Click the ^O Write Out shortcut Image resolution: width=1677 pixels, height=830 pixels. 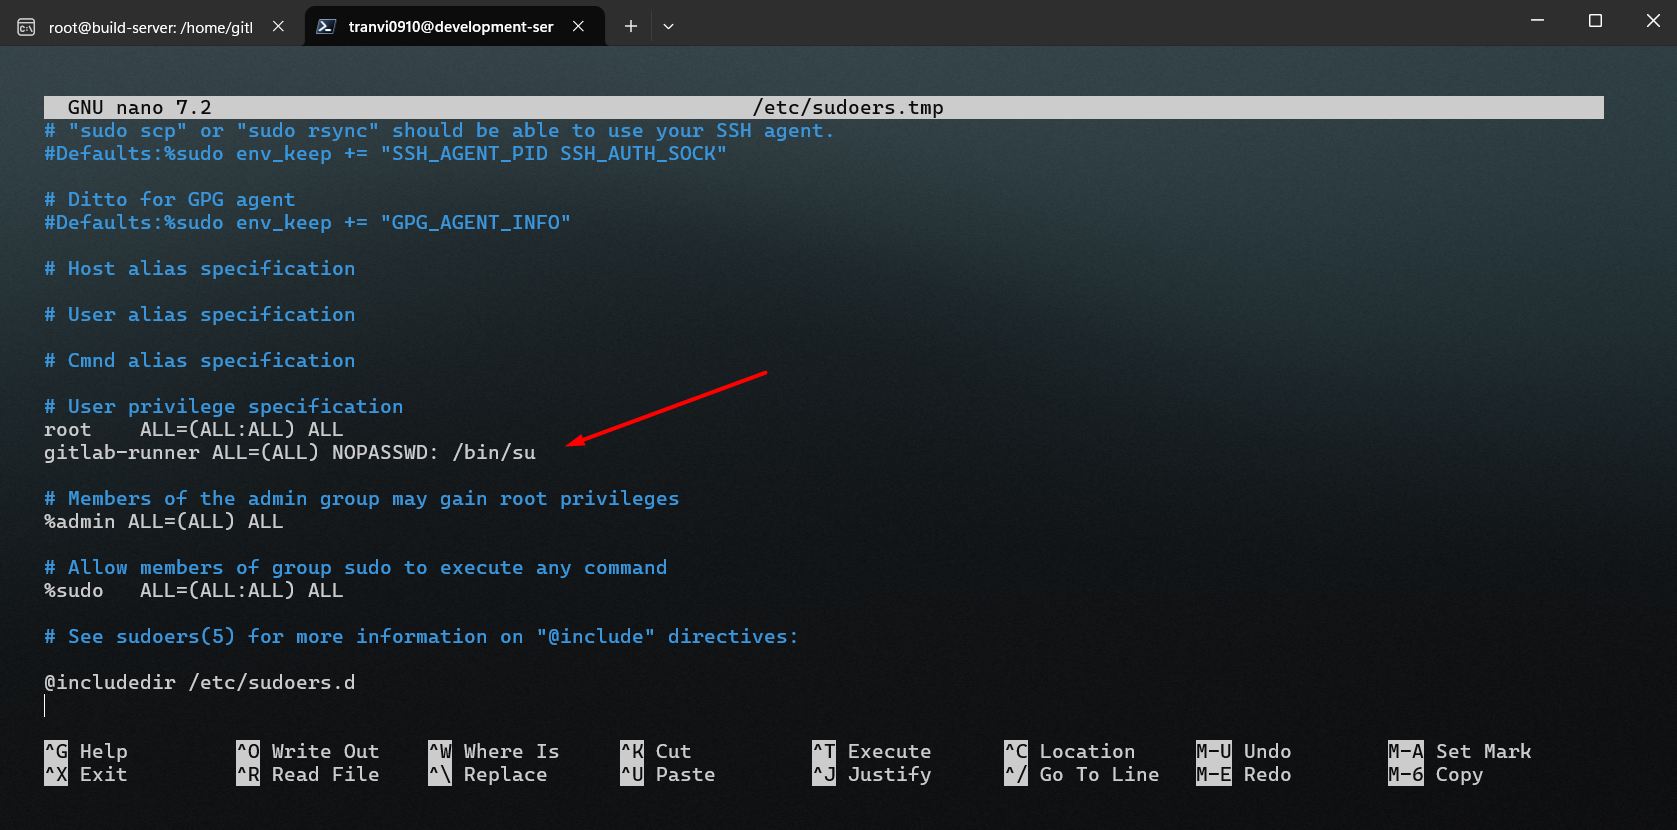pos(308,751)
